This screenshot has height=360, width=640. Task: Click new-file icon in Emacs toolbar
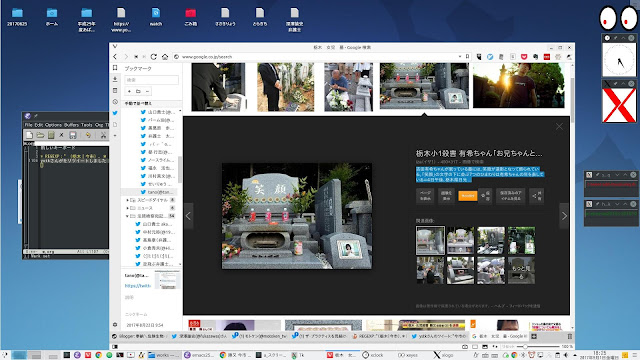29,135
